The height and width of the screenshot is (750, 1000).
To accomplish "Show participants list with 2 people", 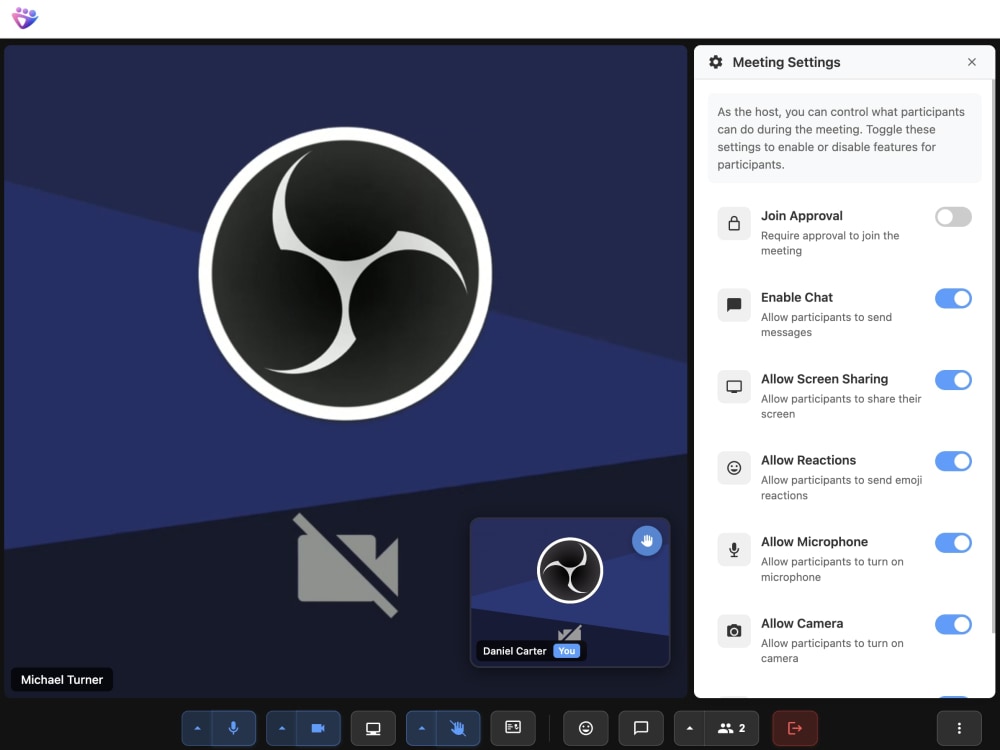I will (732, 728).
